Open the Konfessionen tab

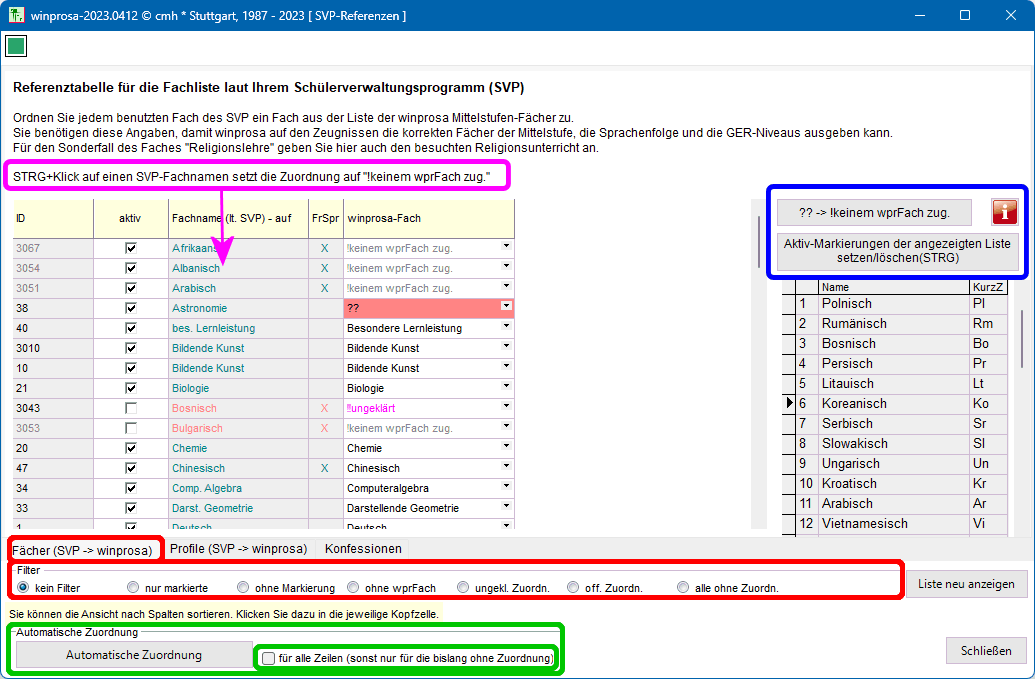363,549
